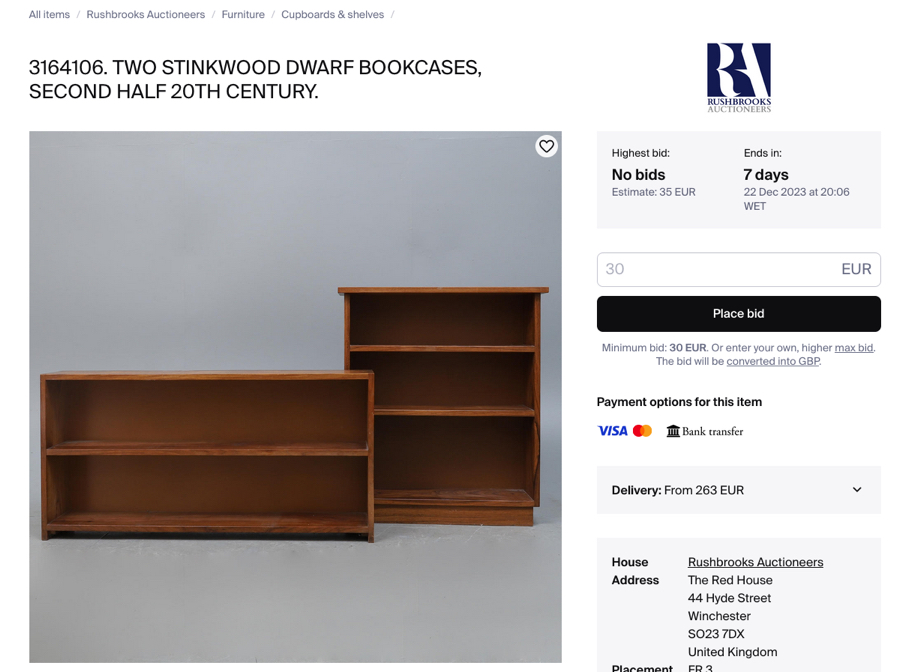Click the 7 days ending time
Viewport: 903px width, 672px height.
click(766, 174)
